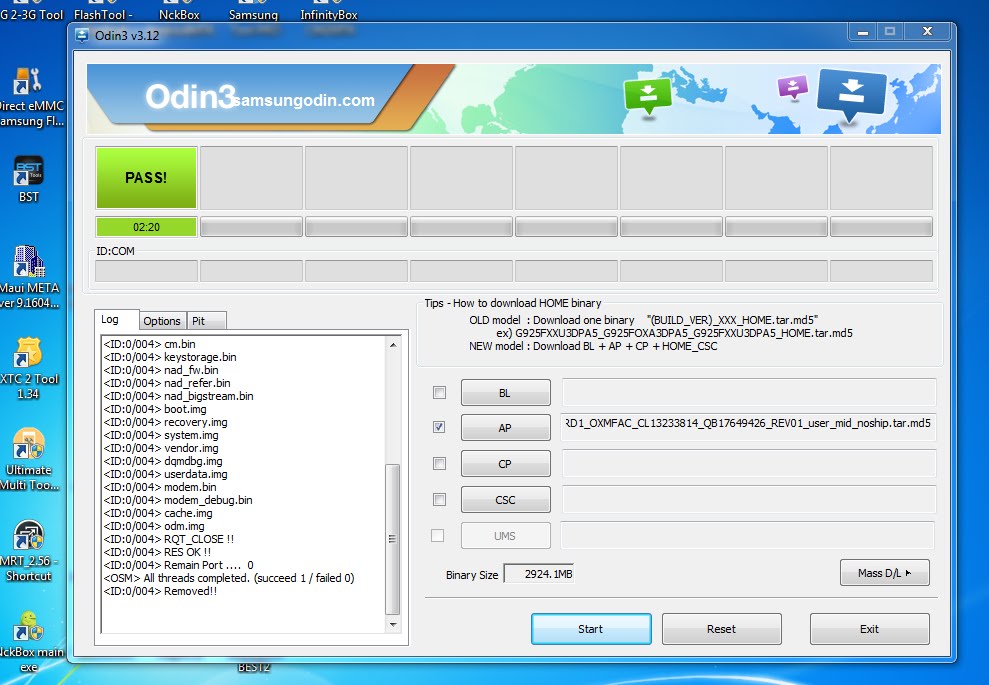Click the Start button to begin flashing
This screenshot has height=685, width=989.
590,628
